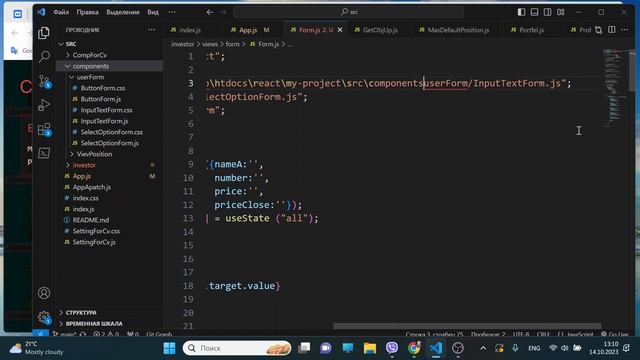Open Chrome from taskbar

414,348
